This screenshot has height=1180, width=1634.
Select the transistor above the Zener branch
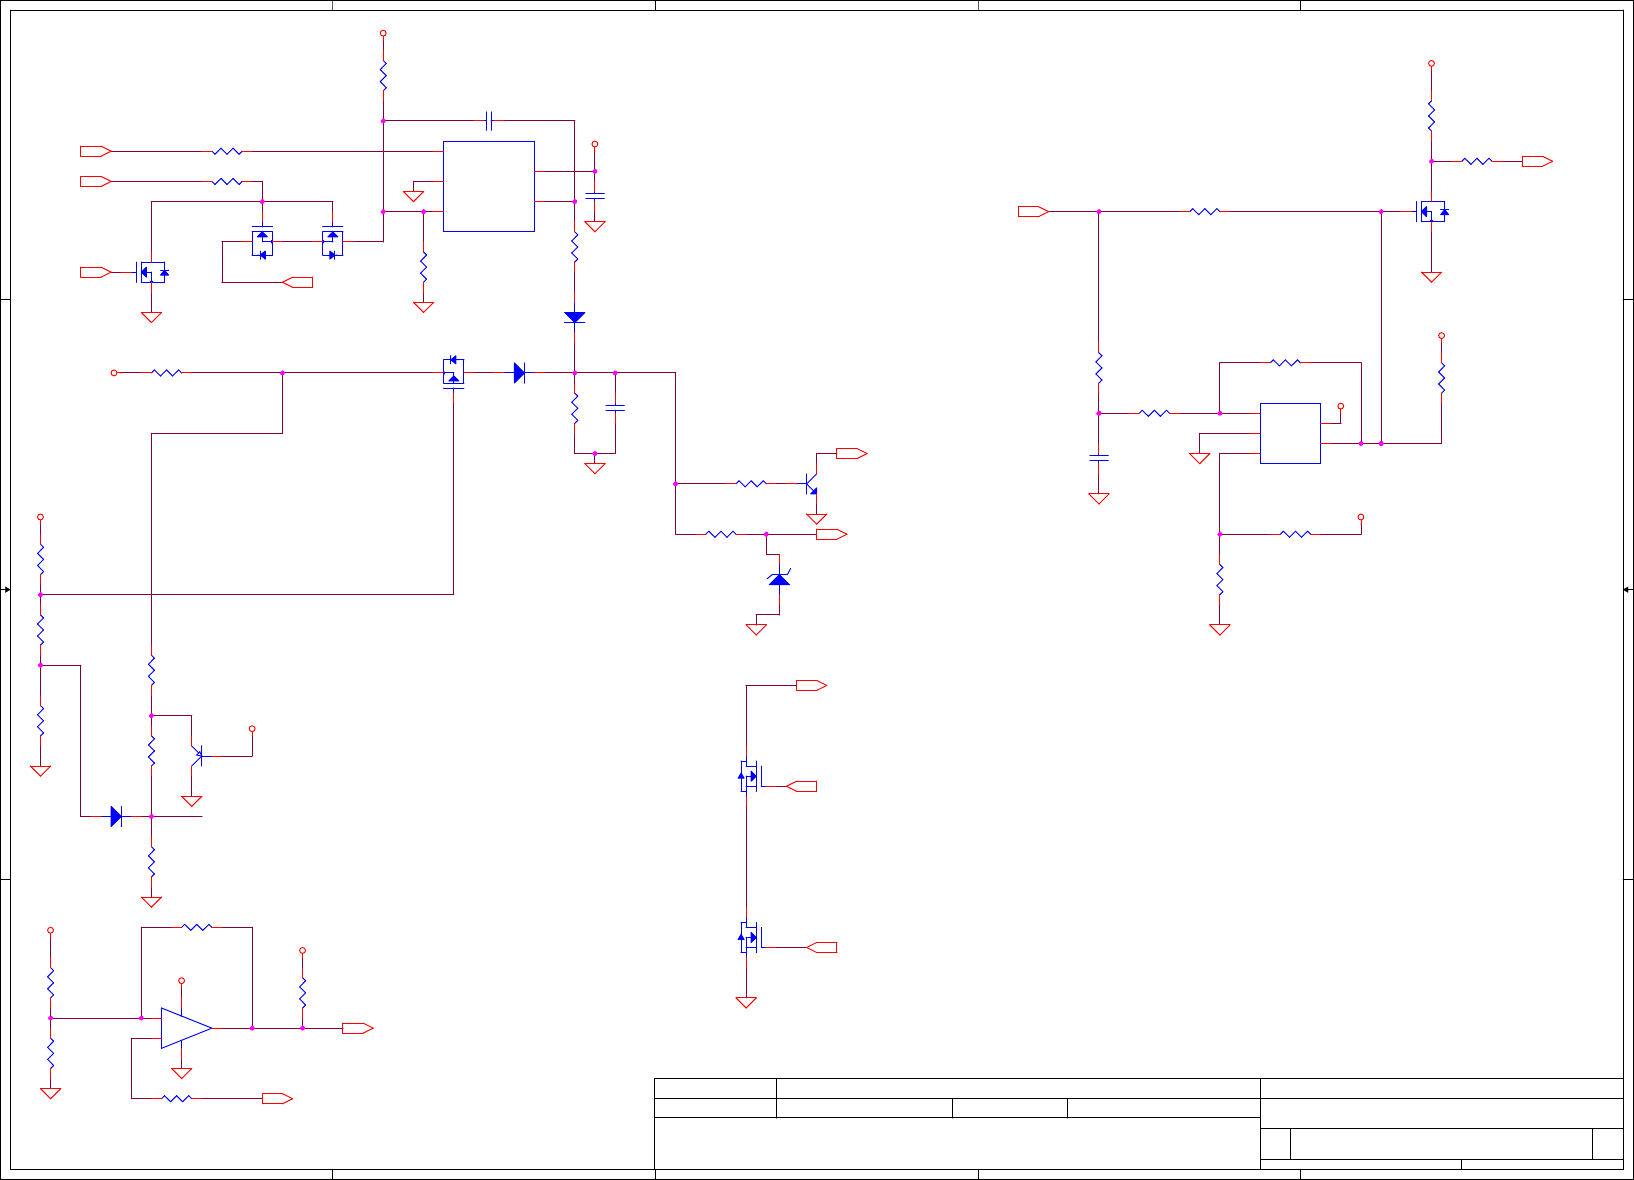(811, 484)
